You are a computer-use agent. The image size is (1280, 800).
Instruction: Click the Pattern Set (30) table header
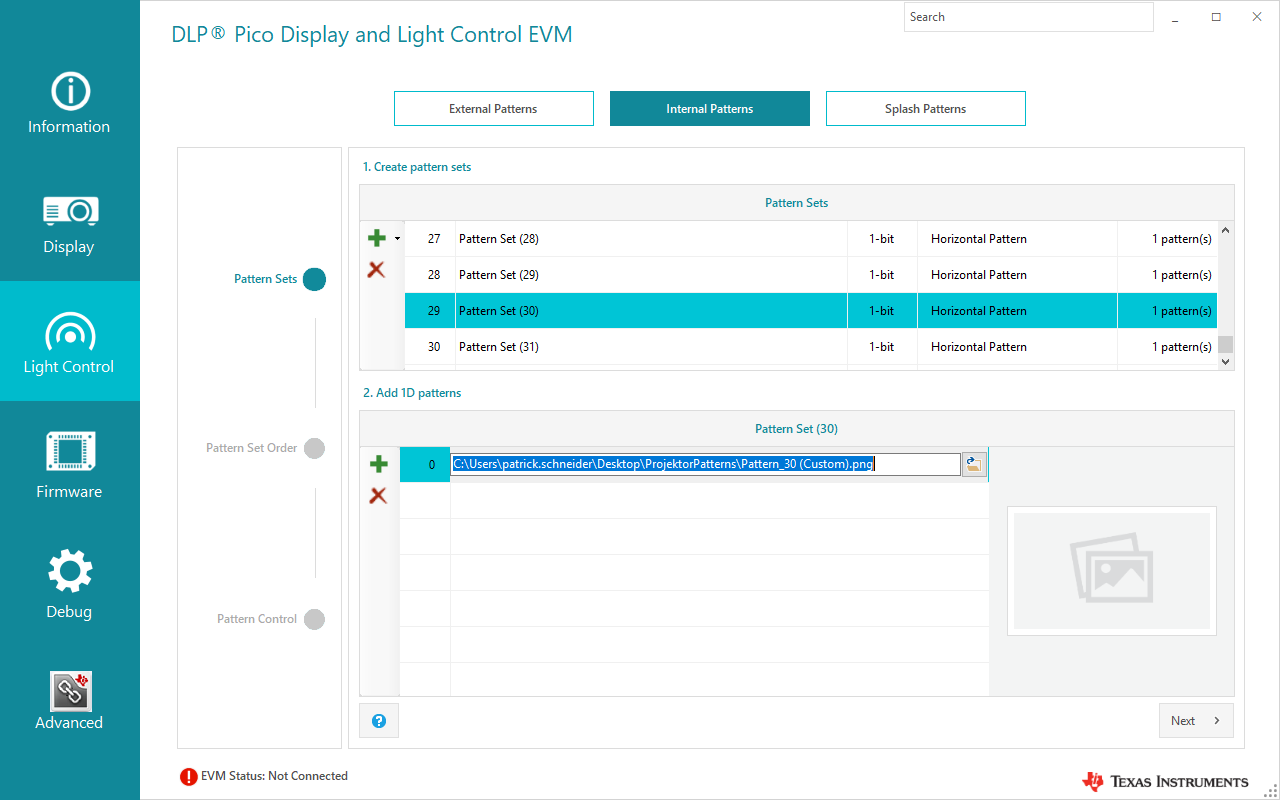797,429
